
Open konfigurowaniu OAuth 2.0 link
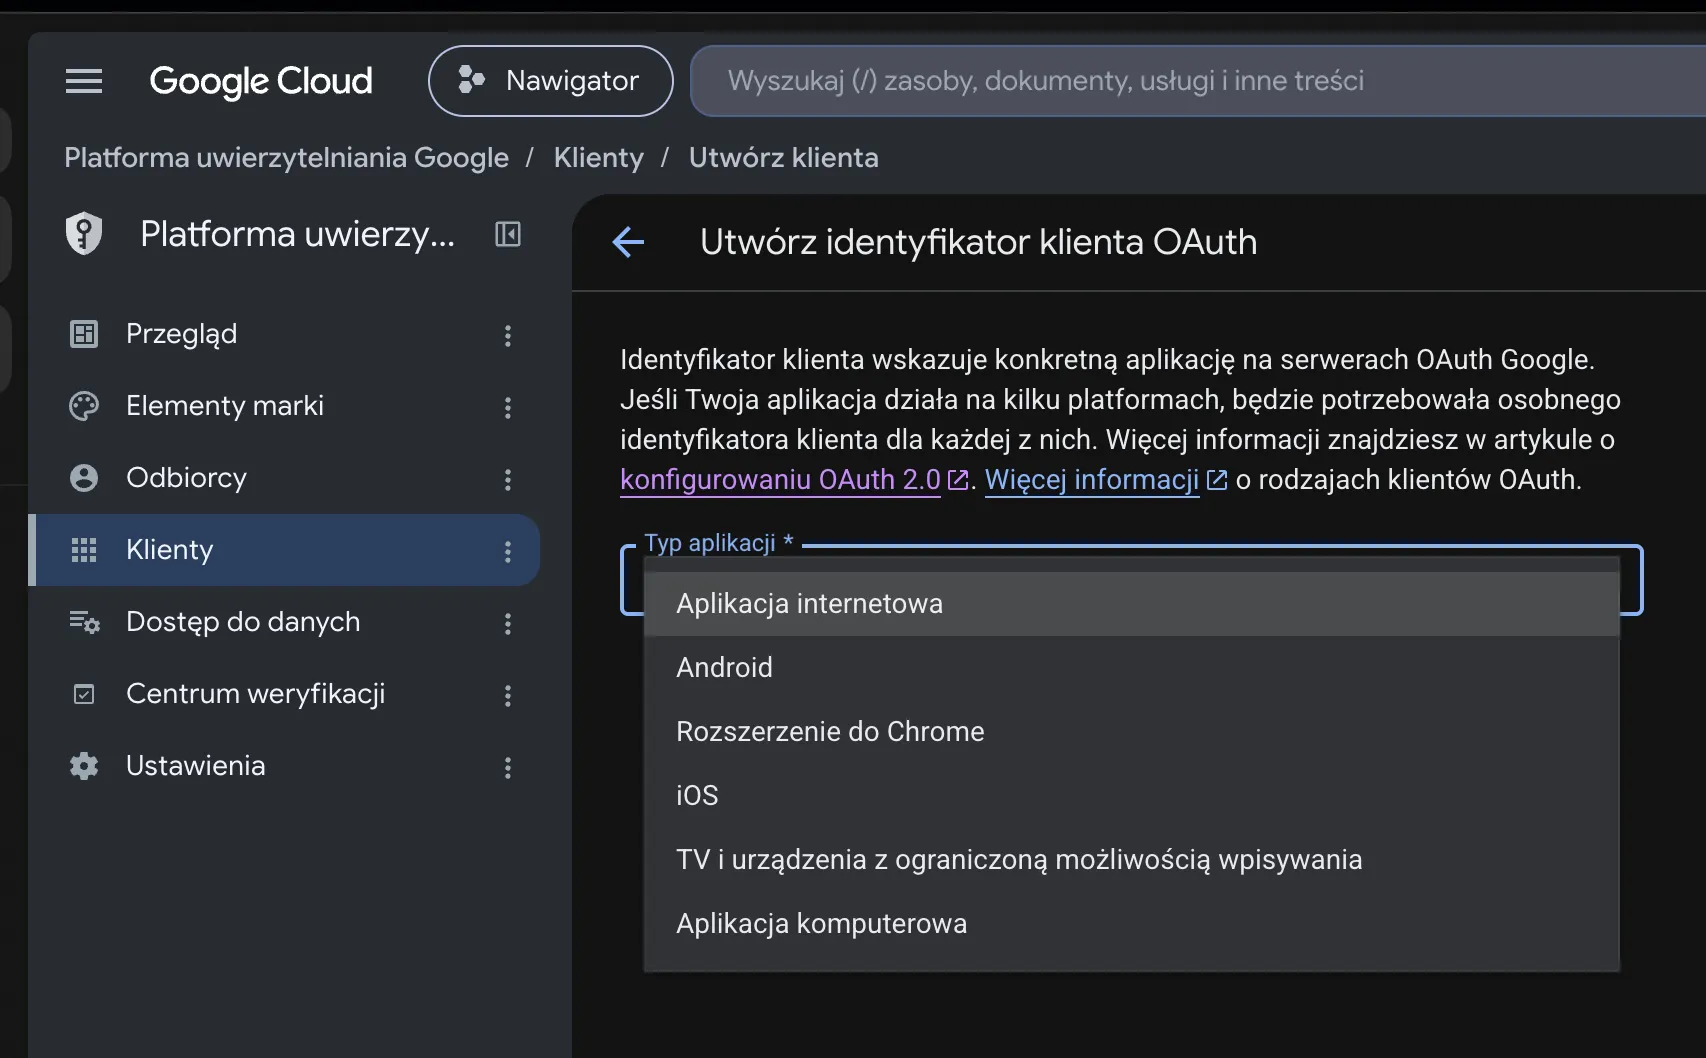(794, 480)
